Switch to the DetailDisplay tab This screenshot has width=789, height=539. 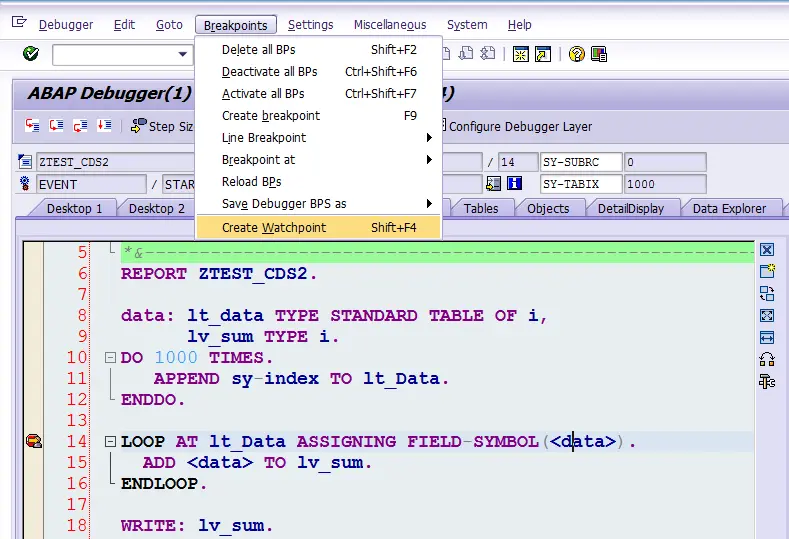630,208
